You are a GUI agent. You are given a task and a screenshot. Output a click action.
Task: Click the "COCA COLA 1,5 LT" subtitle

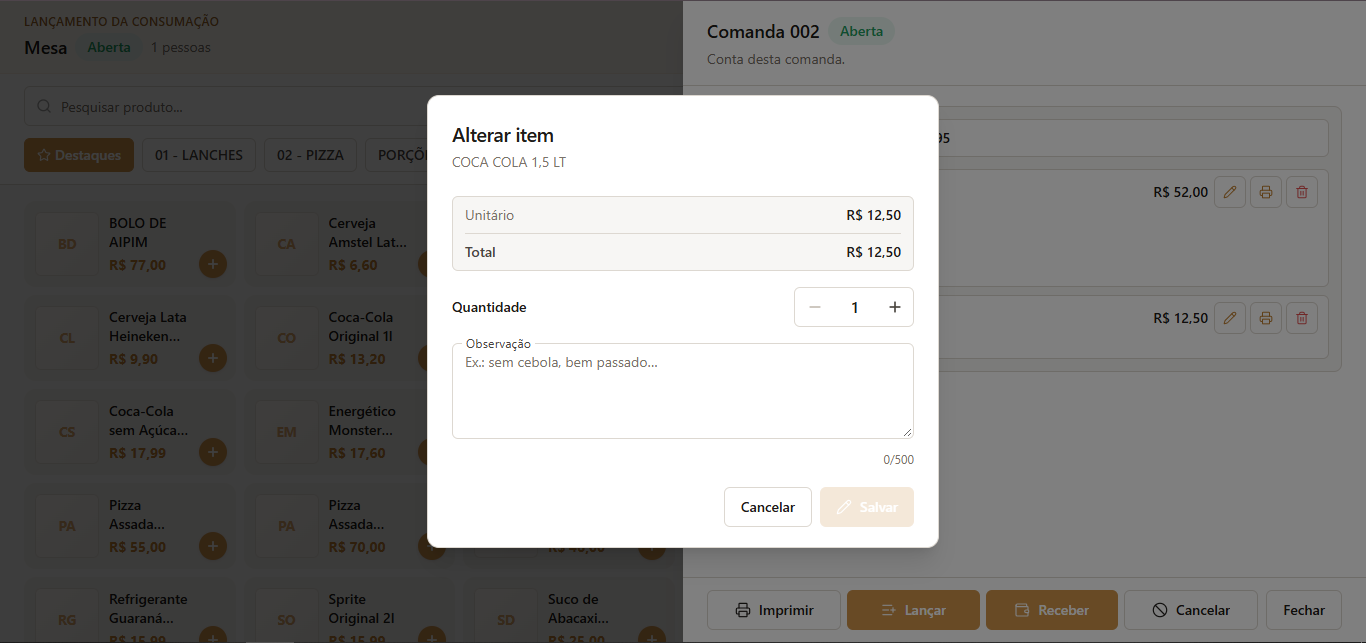pos(509,162)
